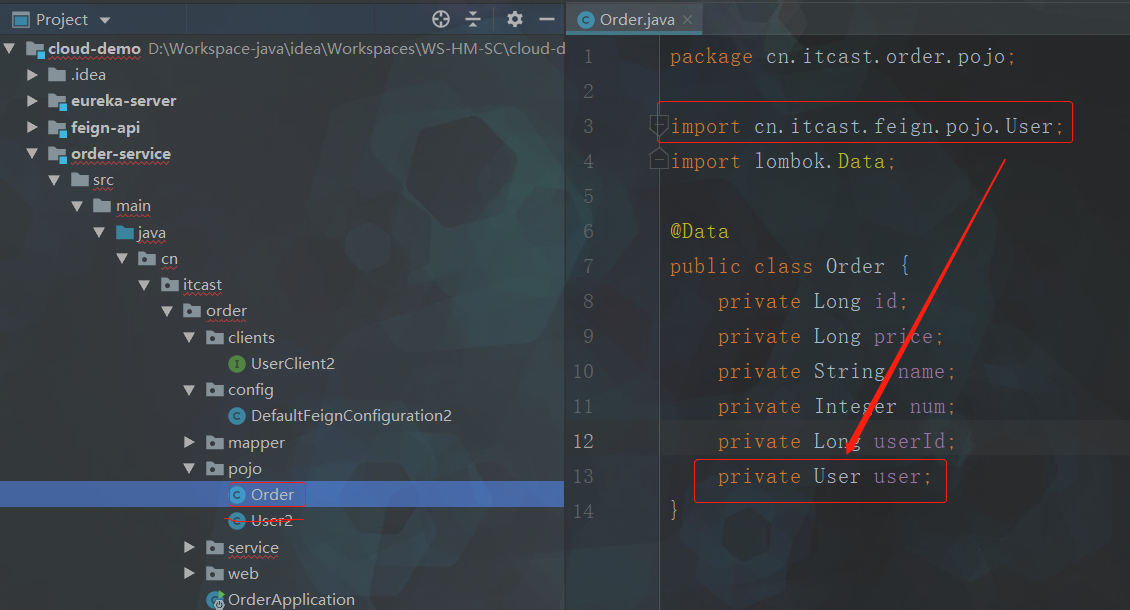Click the OrderApplication run class icon

click(215, 600)
